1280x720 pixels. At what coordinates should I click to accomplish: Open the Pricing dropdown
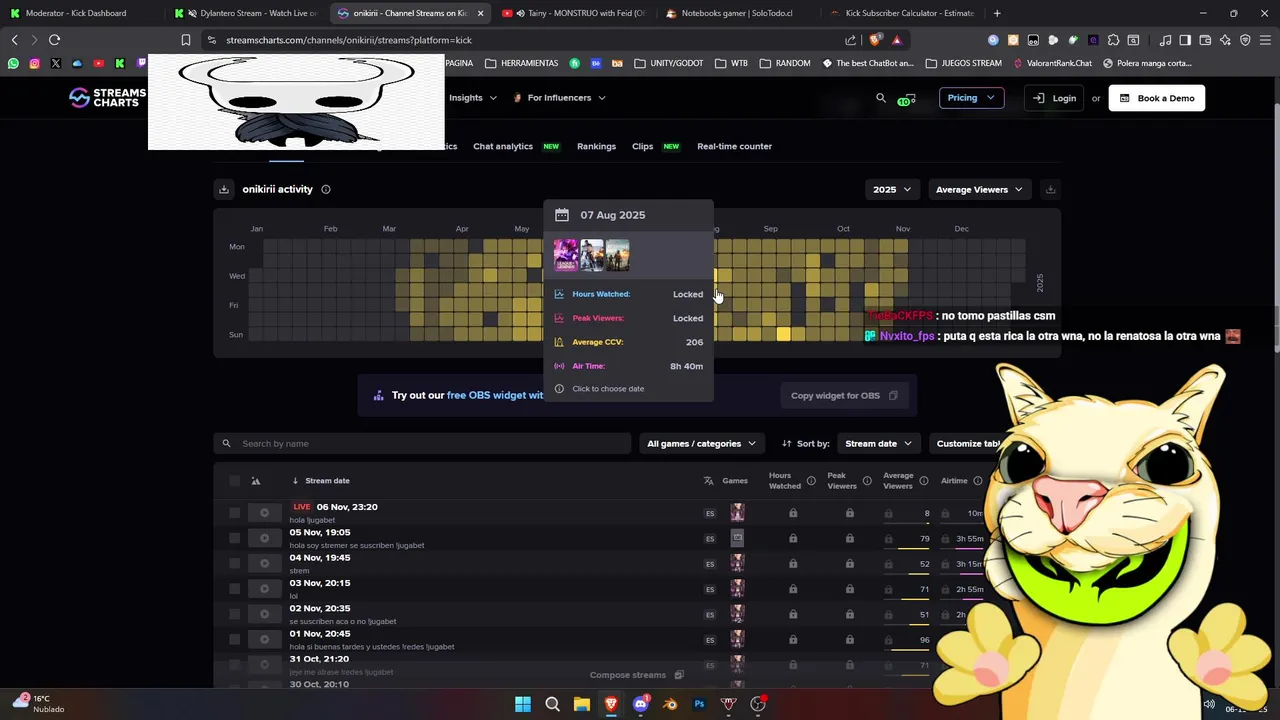971,98
